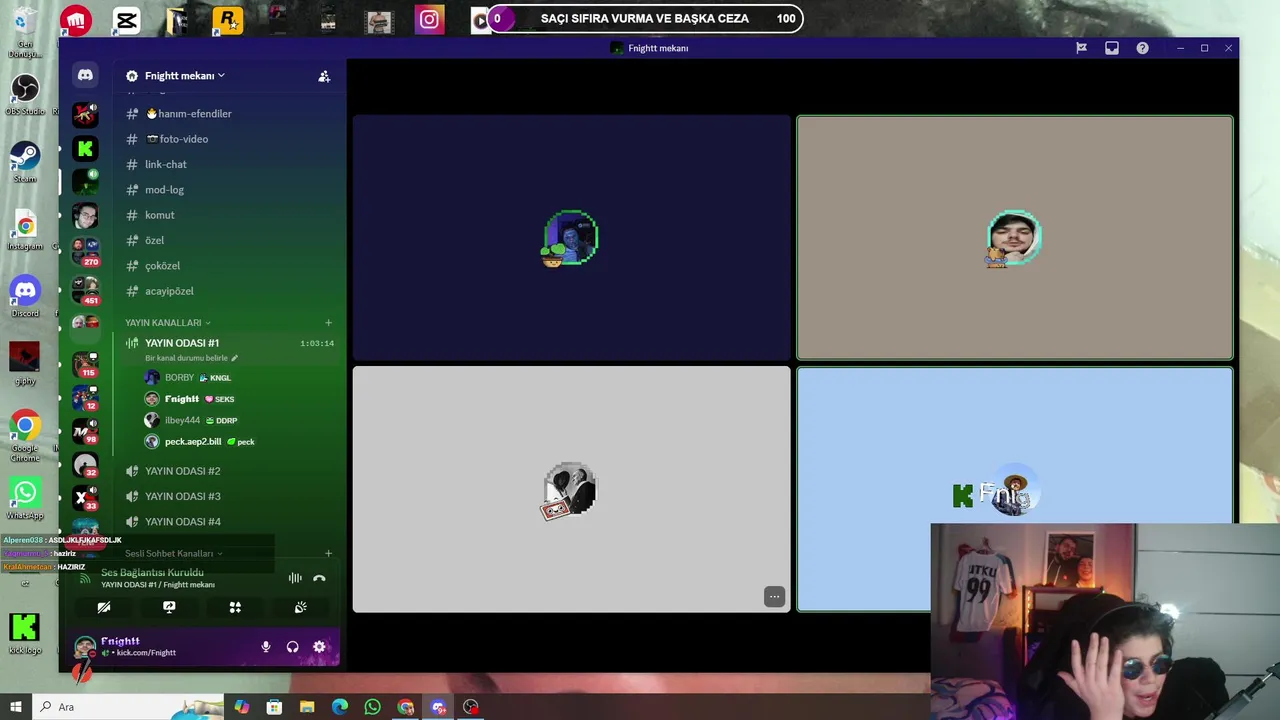Add a channel to Sesli Sohbet Kanalları
This screenshot has width=1280, height=720.
(x=328, y=553)
